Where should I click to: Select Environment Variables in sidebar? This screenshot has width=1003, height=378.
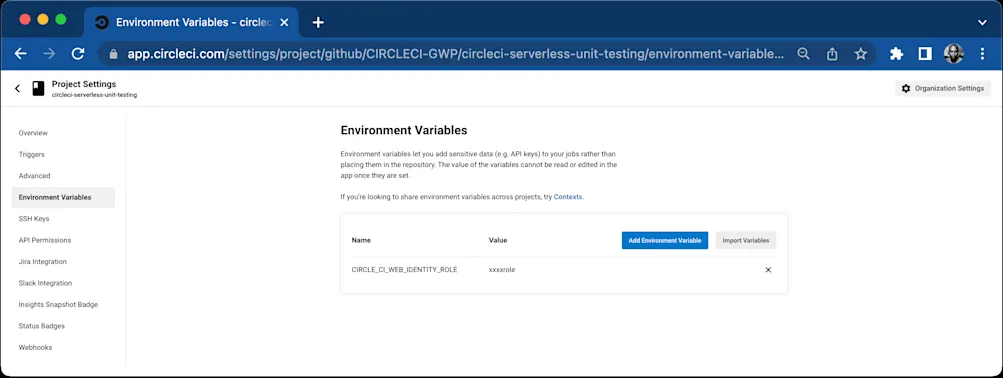point(63,197)
